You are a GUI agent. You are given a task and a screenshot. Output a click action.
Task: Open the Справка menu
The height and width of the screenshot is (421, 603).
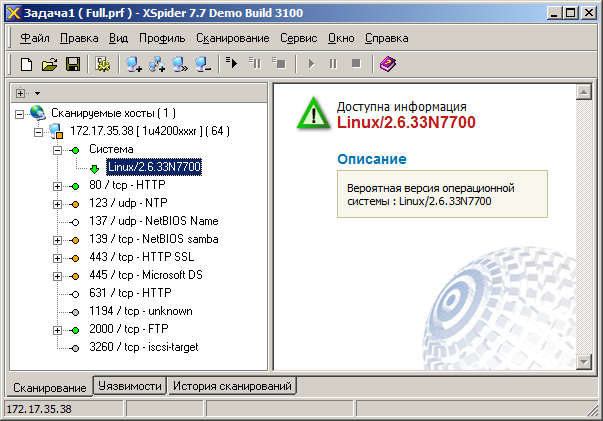pos(386,38)
